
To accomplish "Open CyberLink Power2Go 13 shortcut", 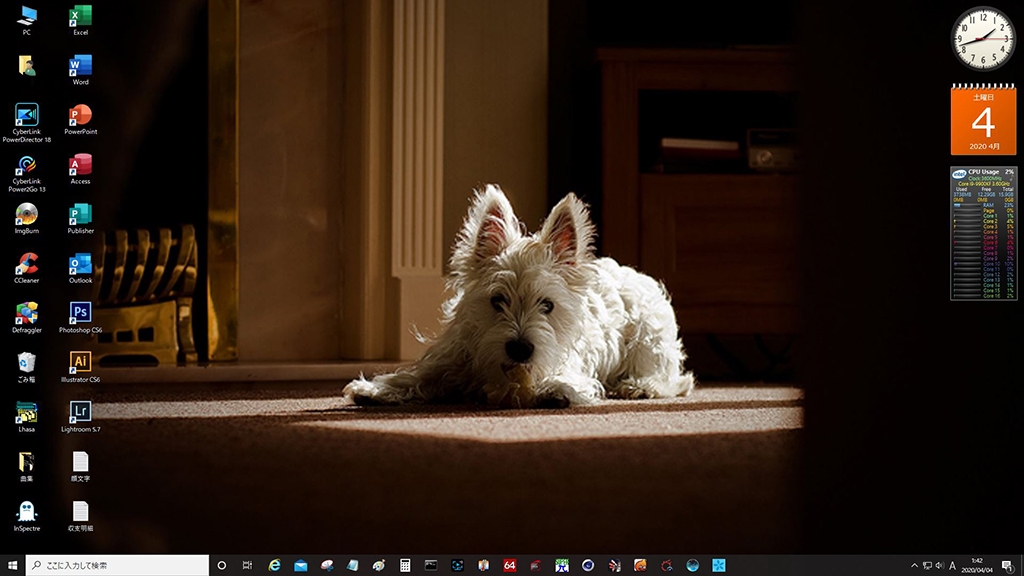I will point(26,173).
